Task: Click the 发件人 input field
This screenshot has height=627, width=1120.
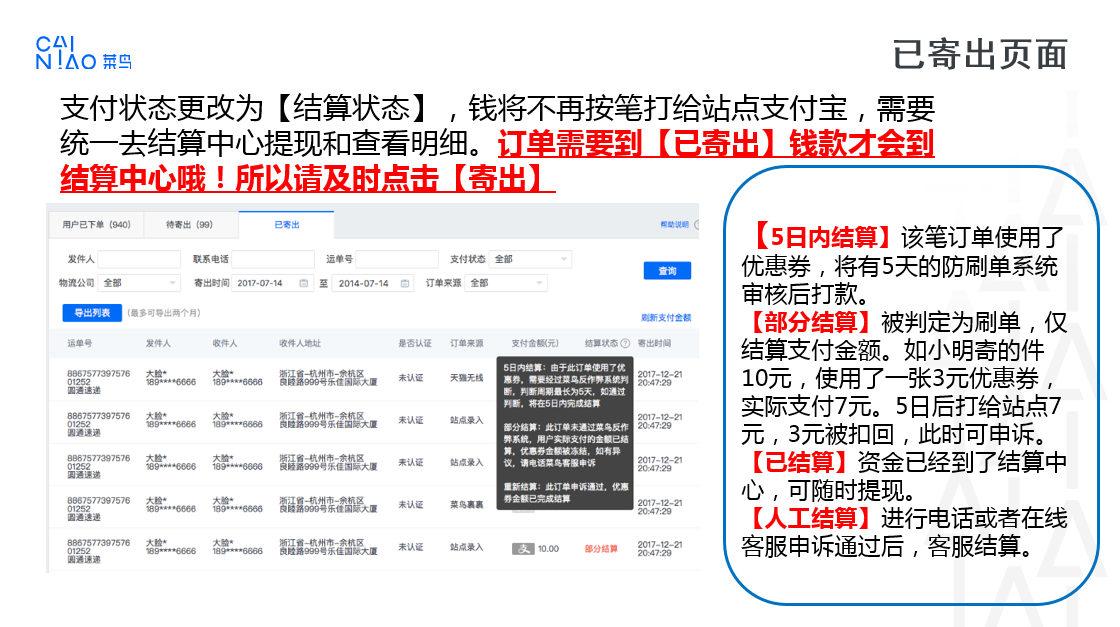Action: [x=139, y=259]
